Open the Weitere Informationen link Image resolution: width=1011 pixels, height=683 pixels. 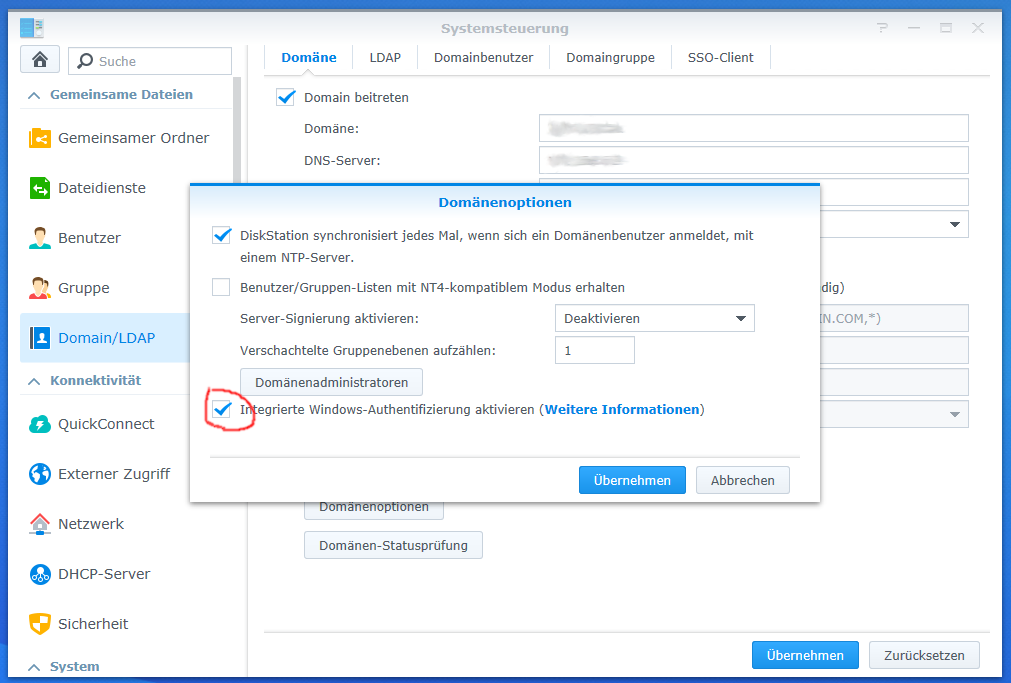point(622,408)
